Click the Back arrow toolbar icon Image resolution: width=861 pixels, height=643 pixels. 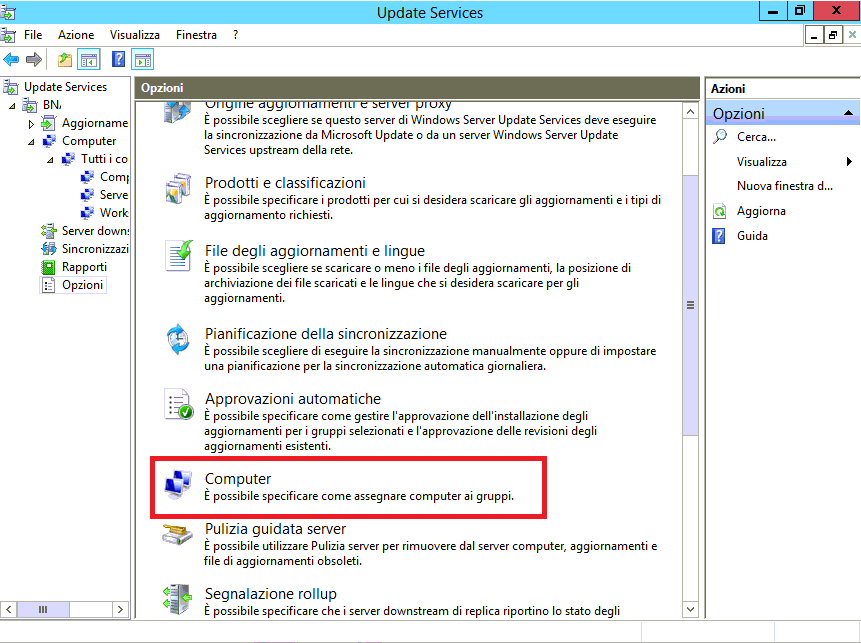pos(11,59)
